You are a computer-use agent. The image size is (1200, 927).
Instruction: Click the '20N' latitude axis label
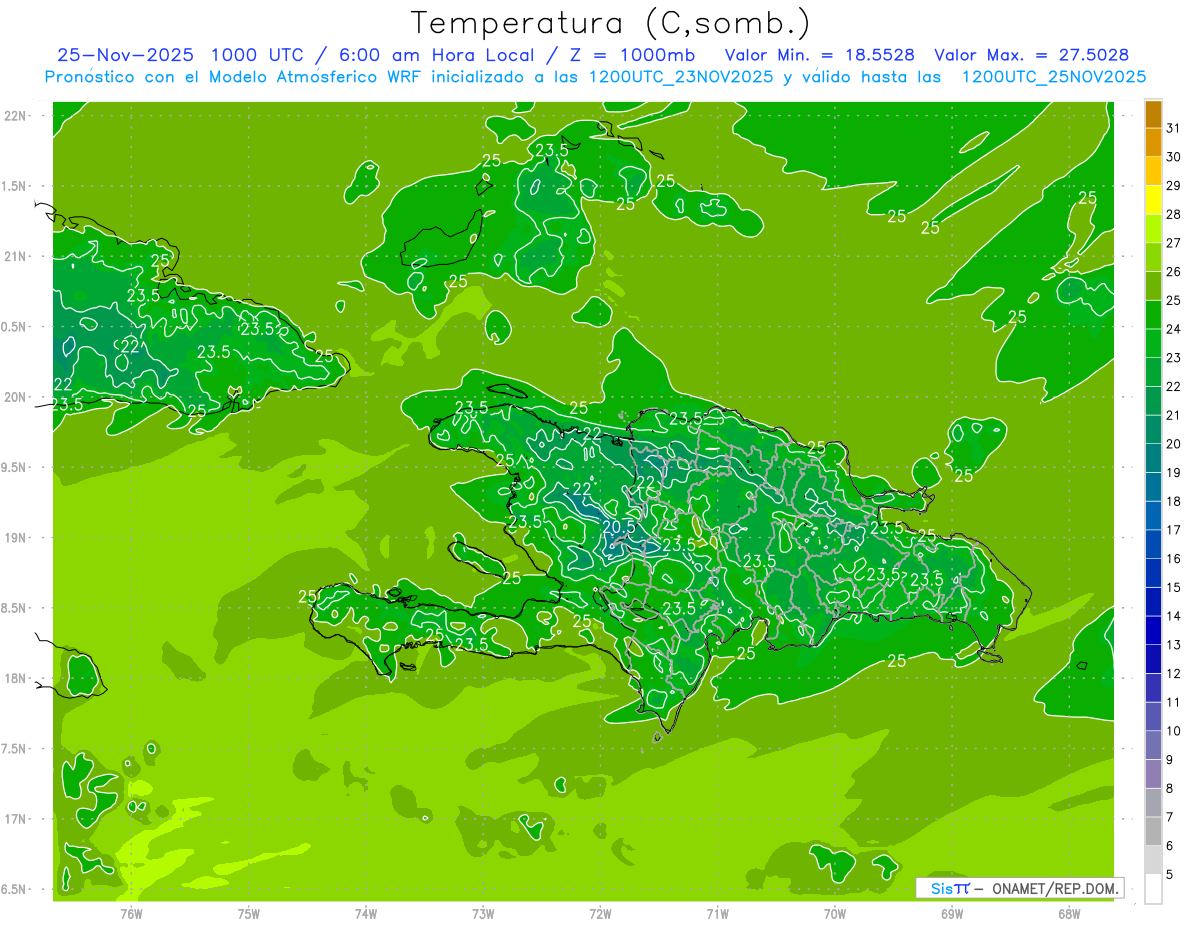(16, 398)
